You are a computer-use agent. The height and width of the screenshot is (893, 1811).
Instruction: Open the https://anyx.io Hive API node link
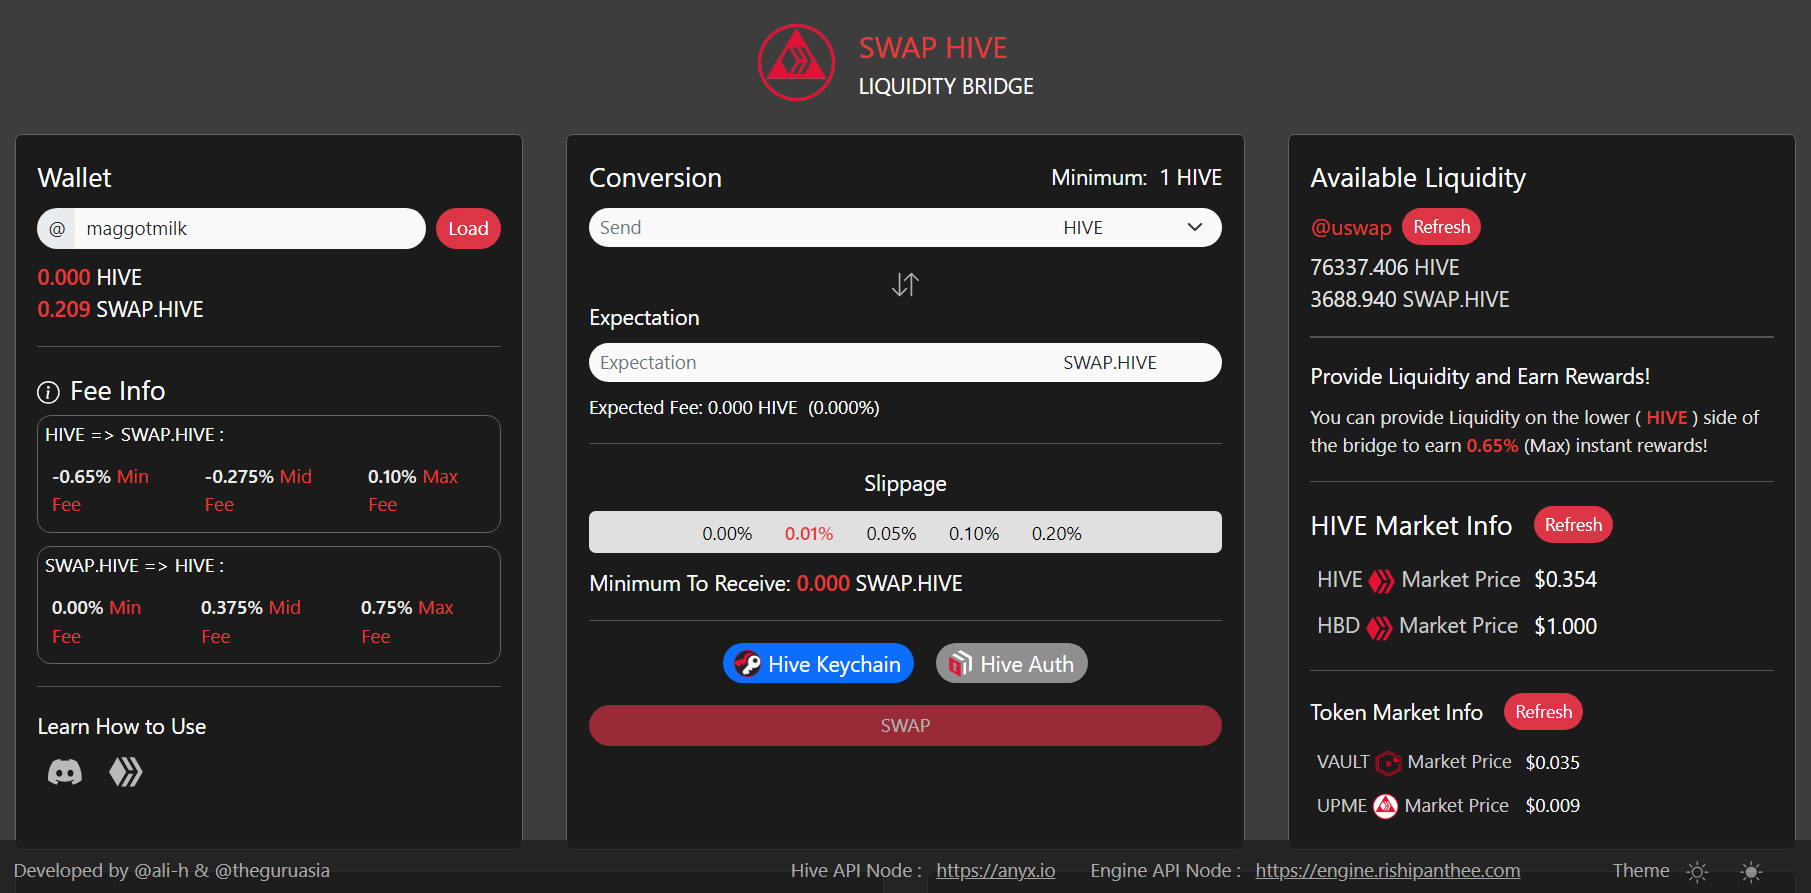pos(996,871)
